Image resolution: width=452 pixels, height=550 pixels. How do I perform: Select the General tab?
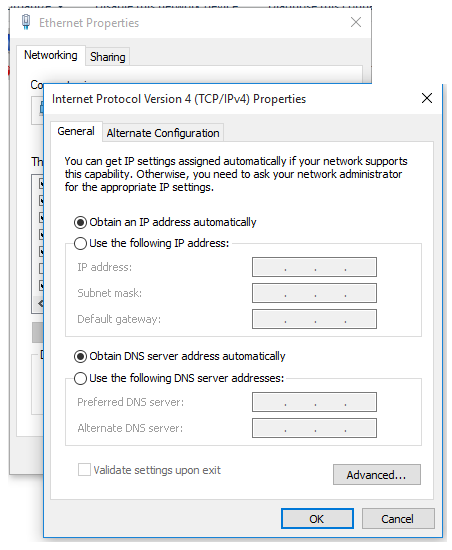[x=76, y=131]
